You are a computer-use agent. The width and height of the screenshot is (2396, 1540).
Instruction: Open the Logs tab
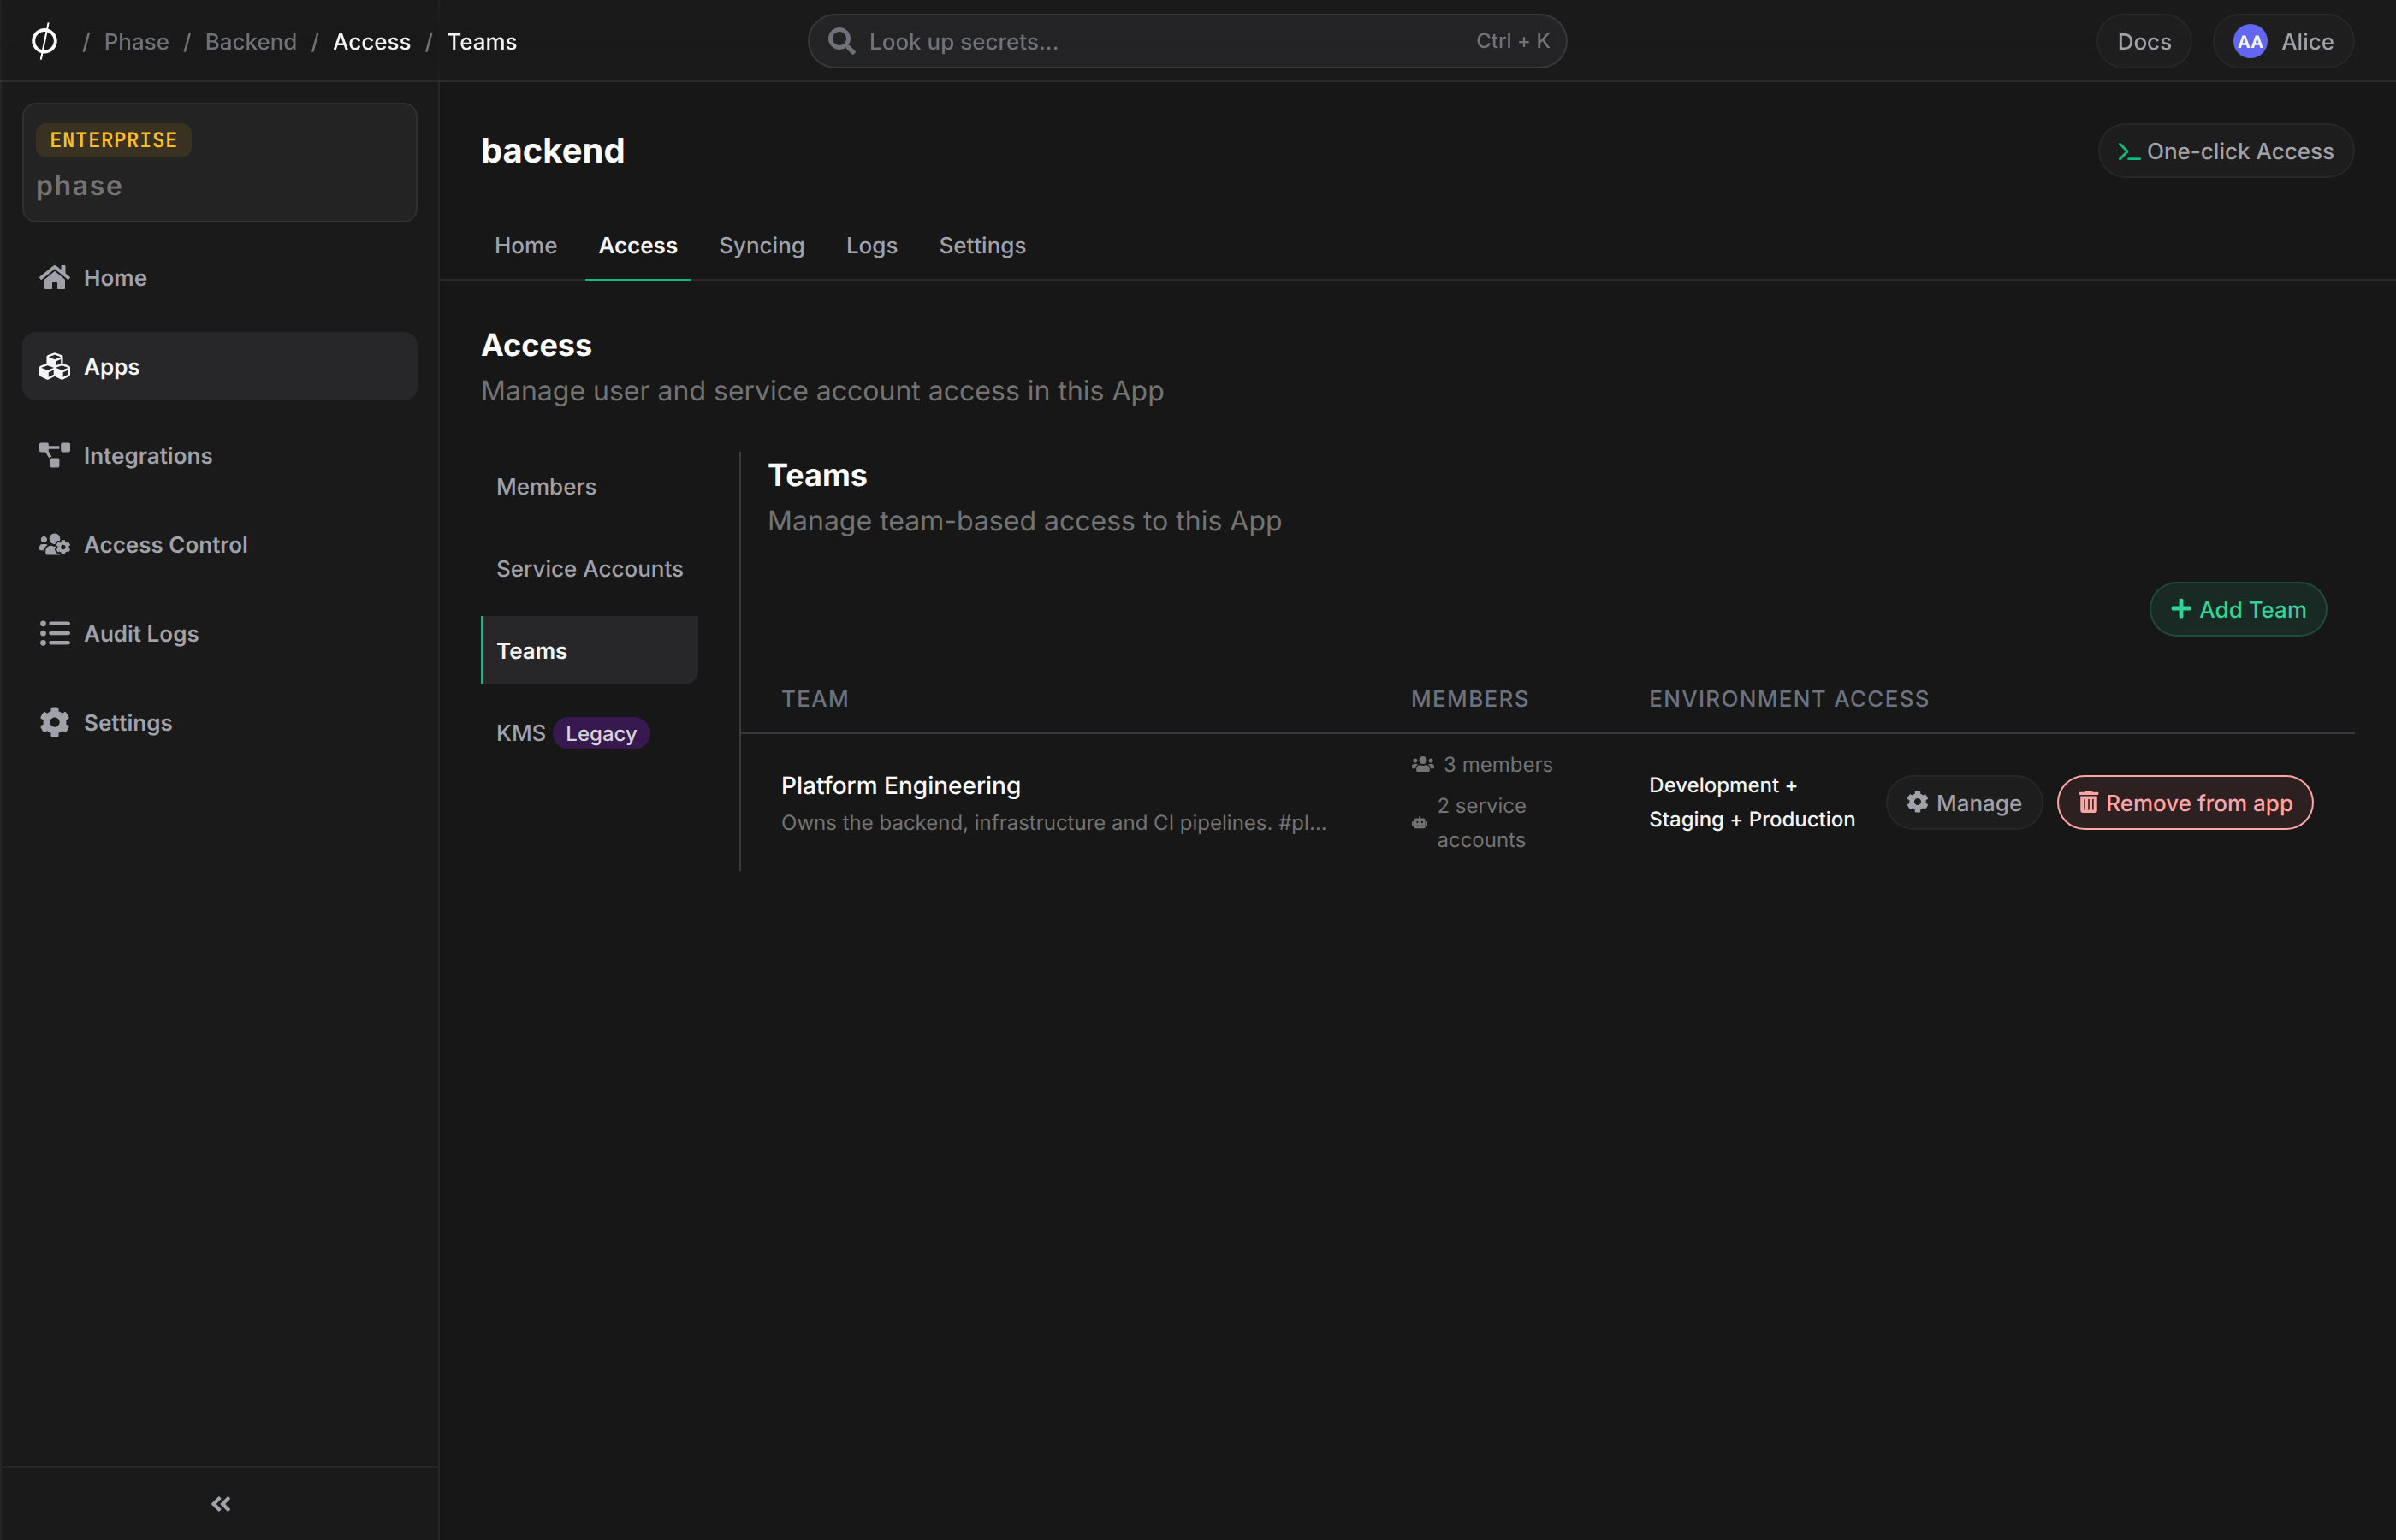(871, 245)
